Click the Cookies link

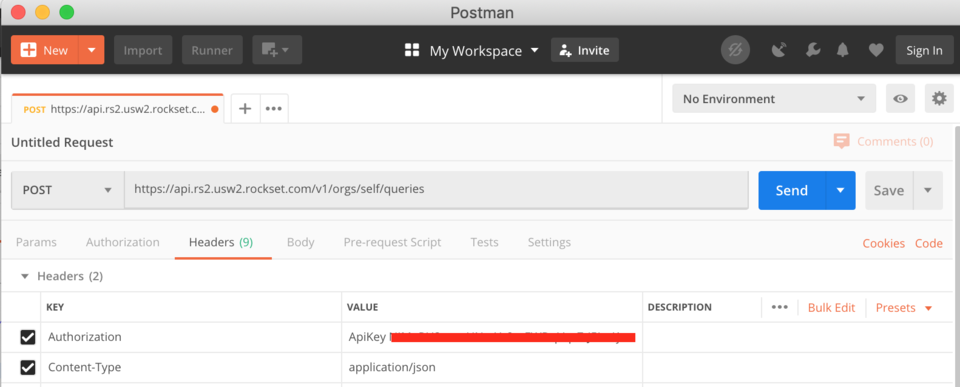point(883,243)
